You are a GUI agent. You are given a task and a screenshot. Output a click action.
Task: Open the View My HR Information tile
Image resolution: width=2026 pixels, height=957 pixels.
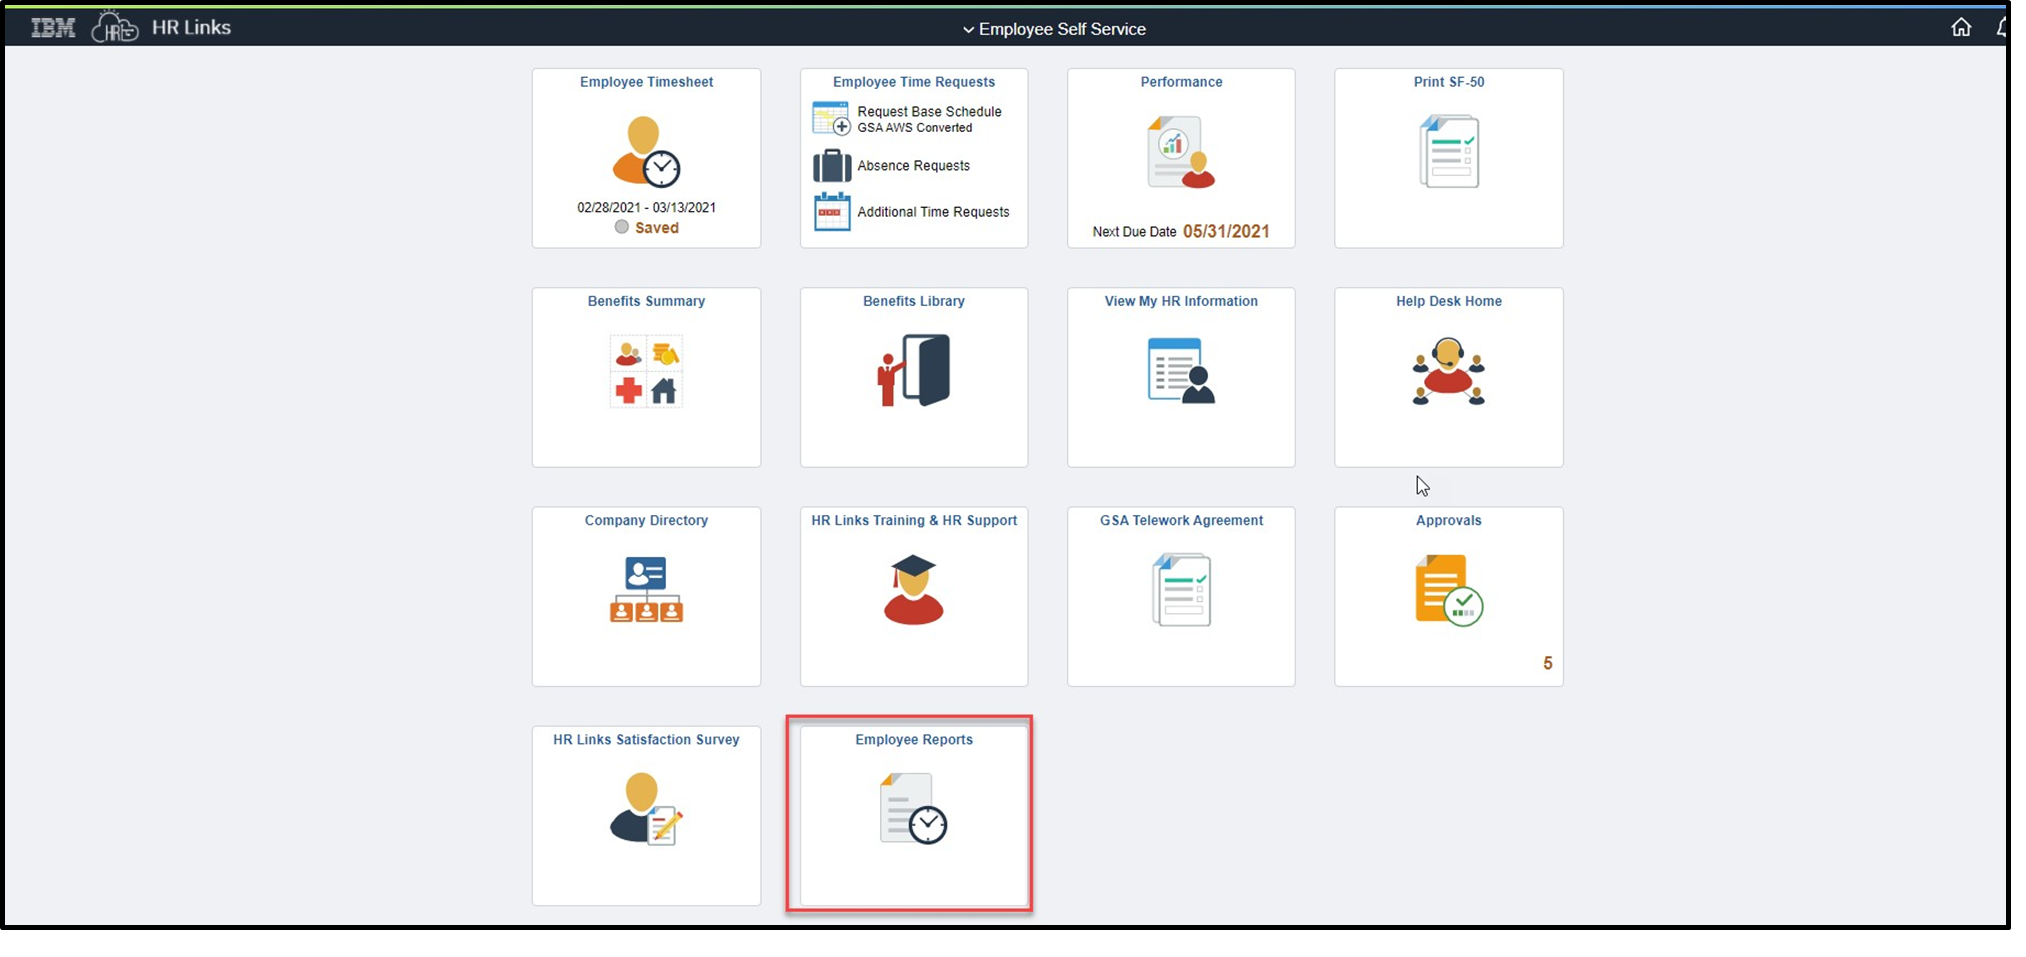[x=1180, y=375]
